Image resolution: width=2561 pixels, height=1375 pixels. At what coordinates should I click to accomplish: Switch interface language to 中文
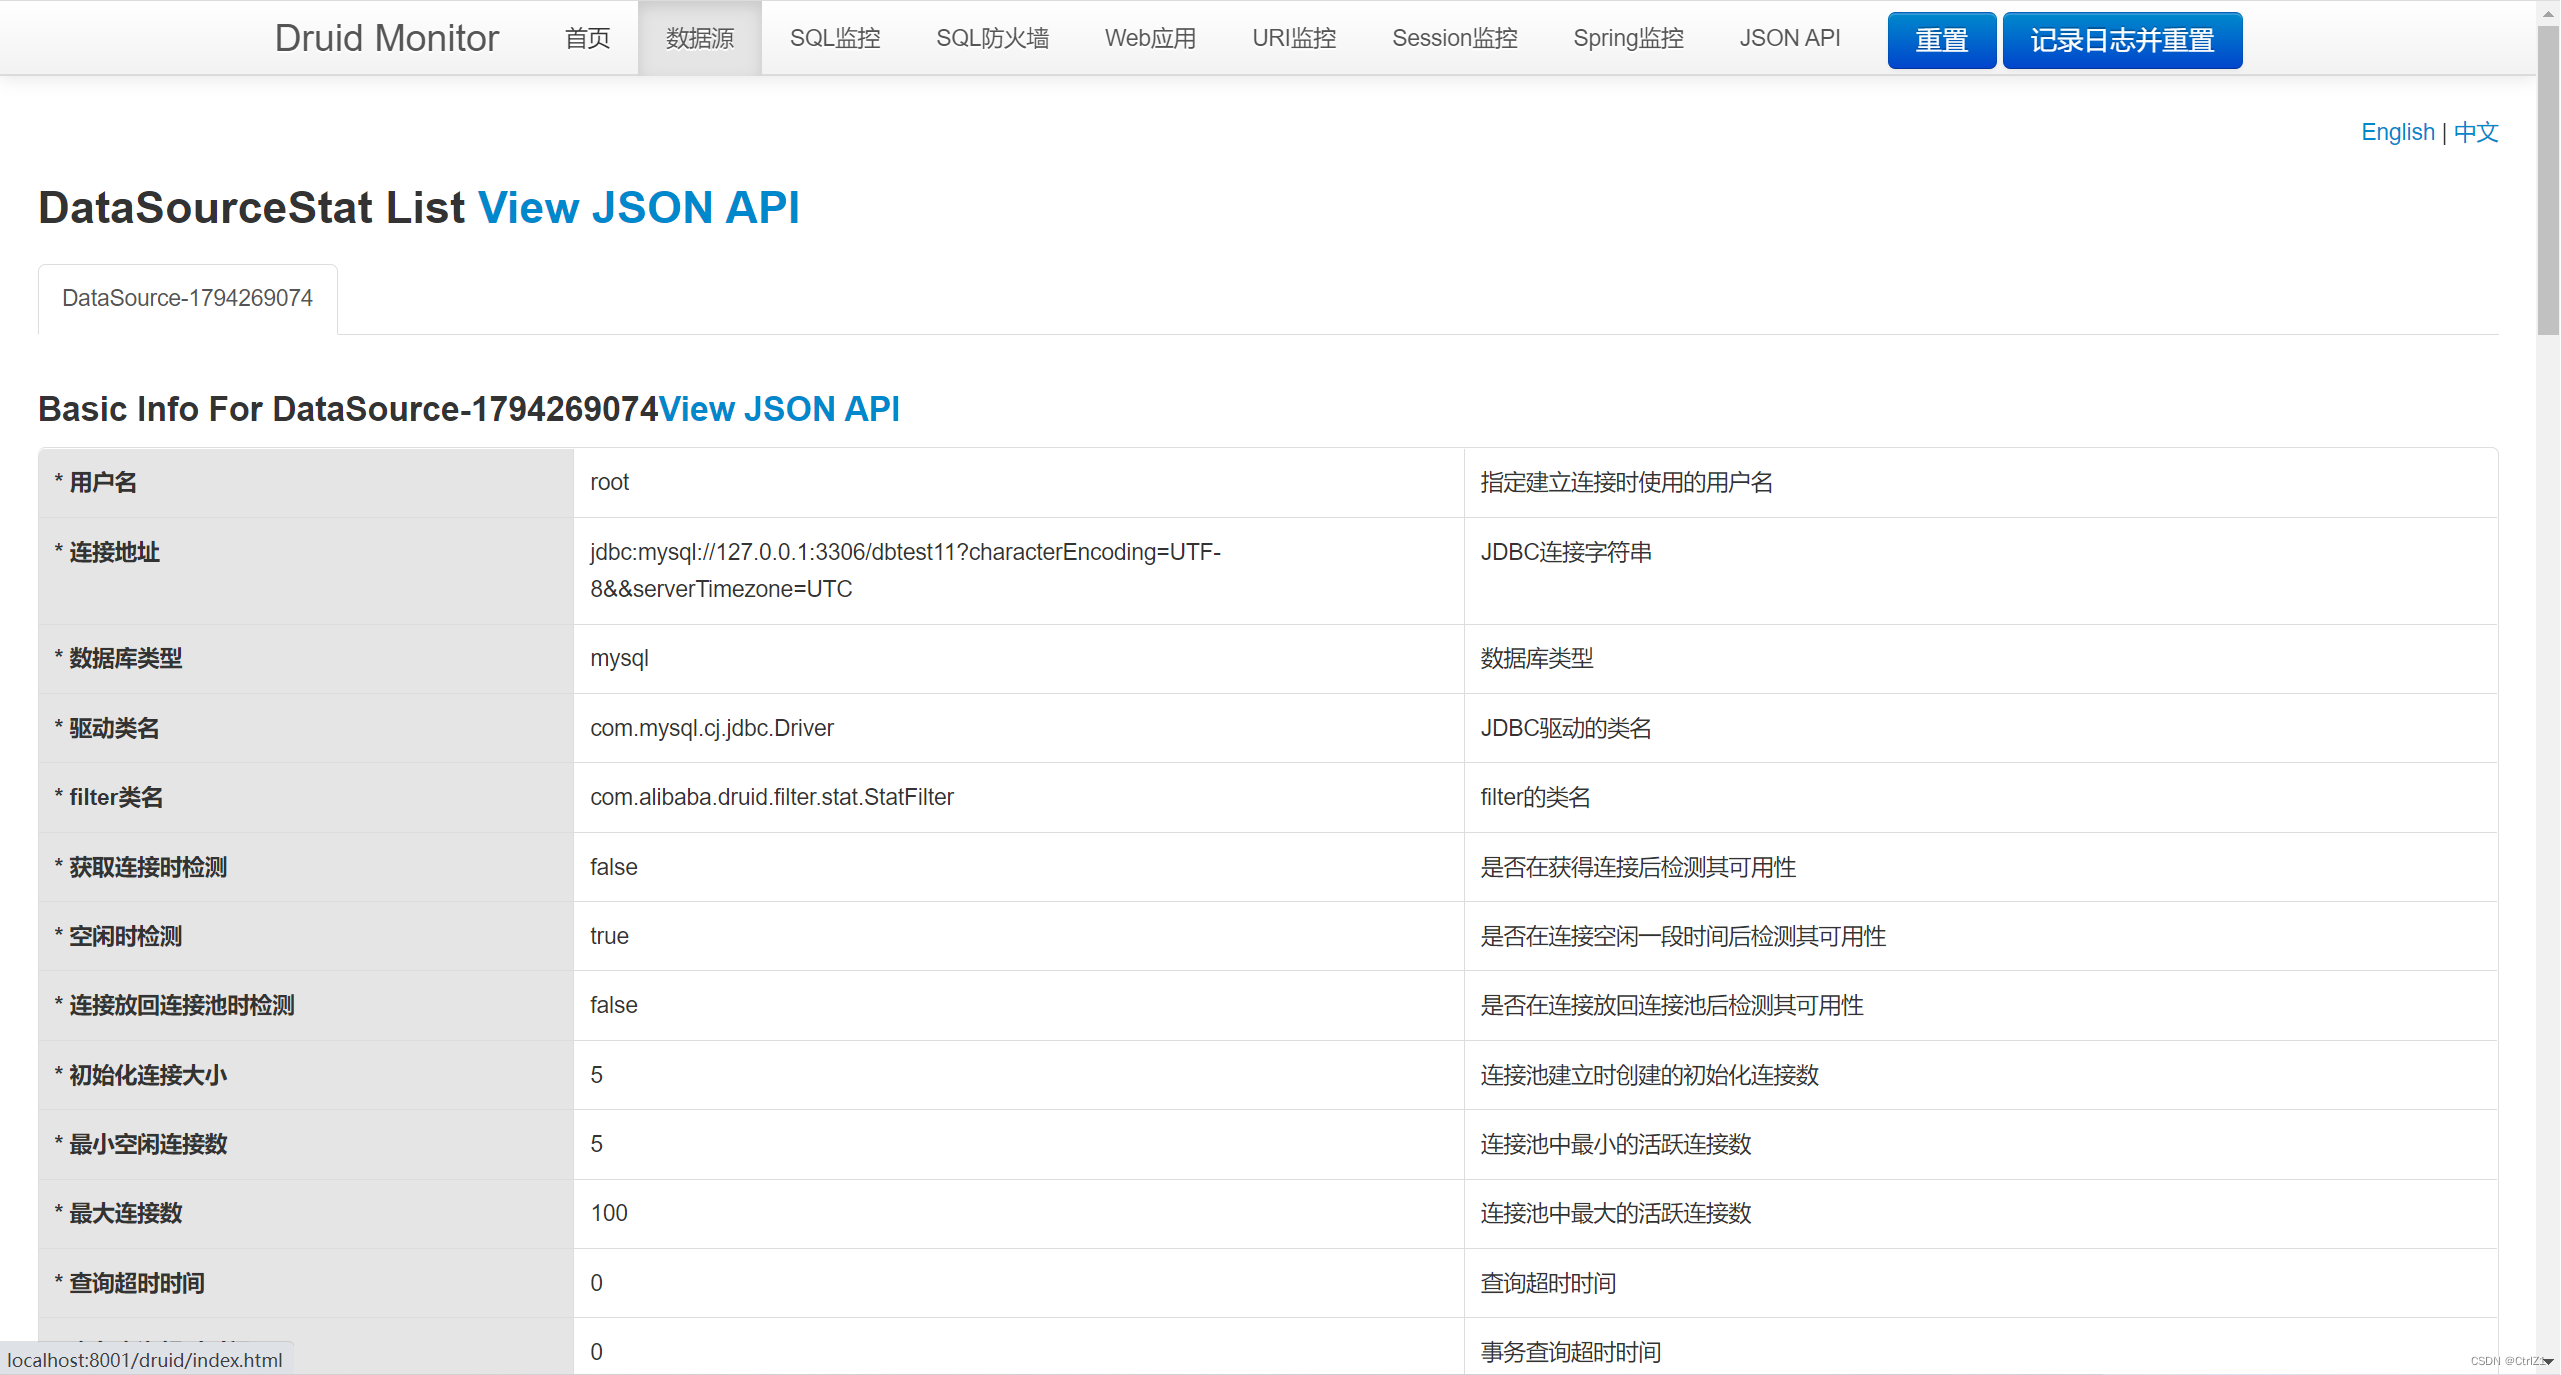tap(2475, 131)
